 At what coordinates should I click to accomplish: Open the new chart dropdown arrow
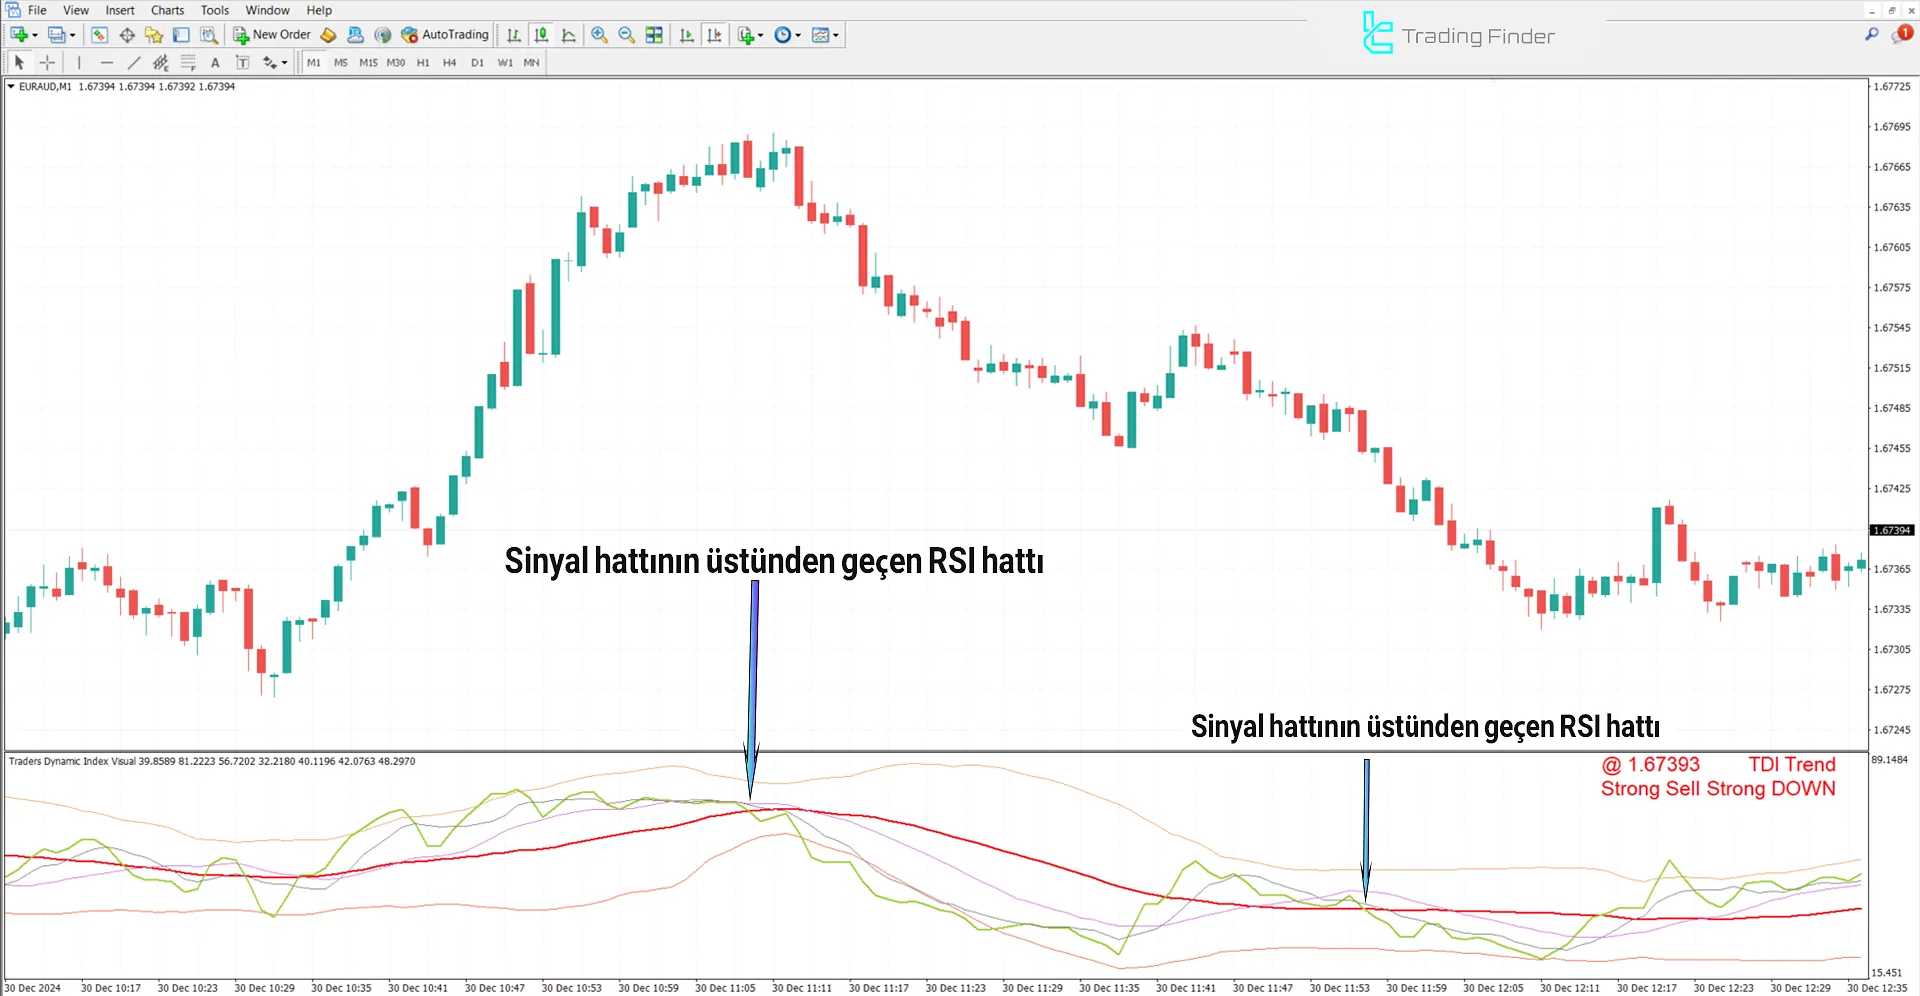(35, 35)
